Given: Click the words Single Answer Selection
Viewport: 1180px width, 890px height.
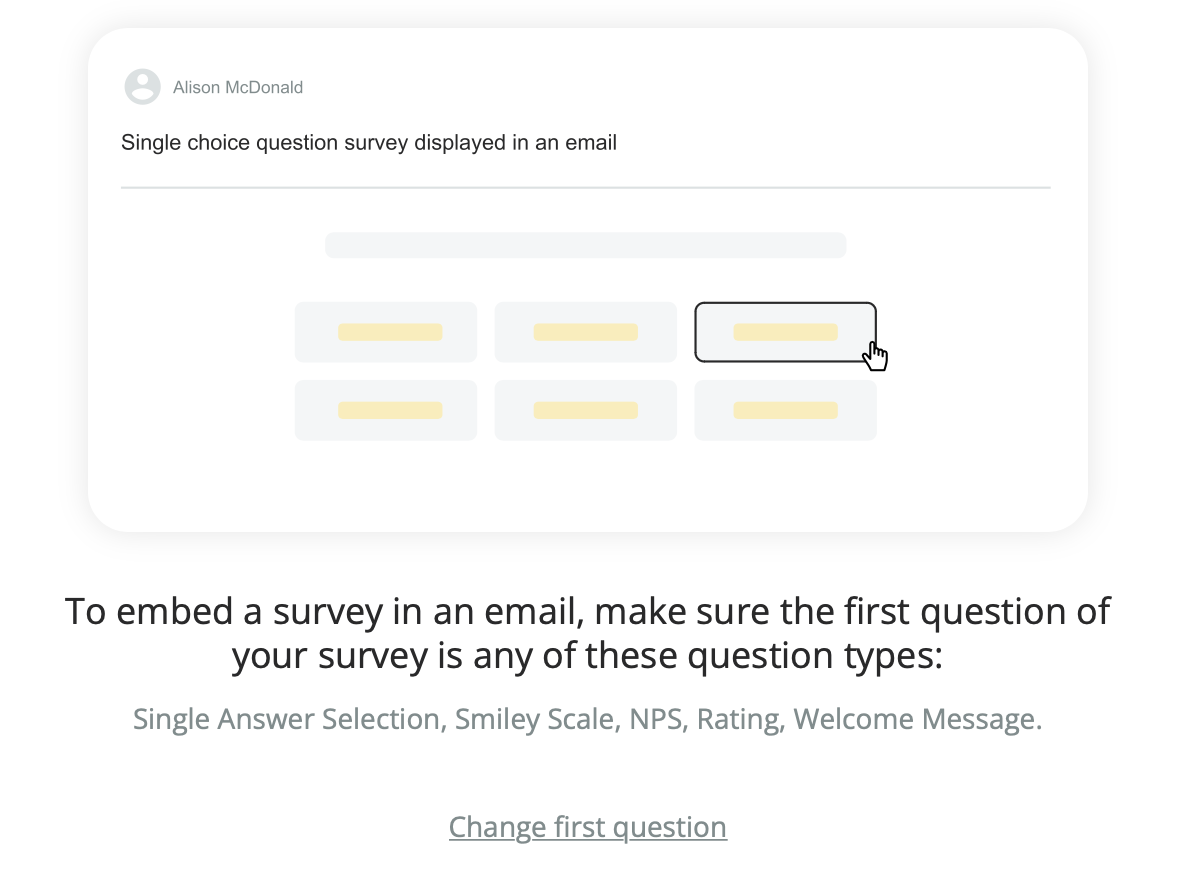Looking at the screenshot, I should click(289, 718).
